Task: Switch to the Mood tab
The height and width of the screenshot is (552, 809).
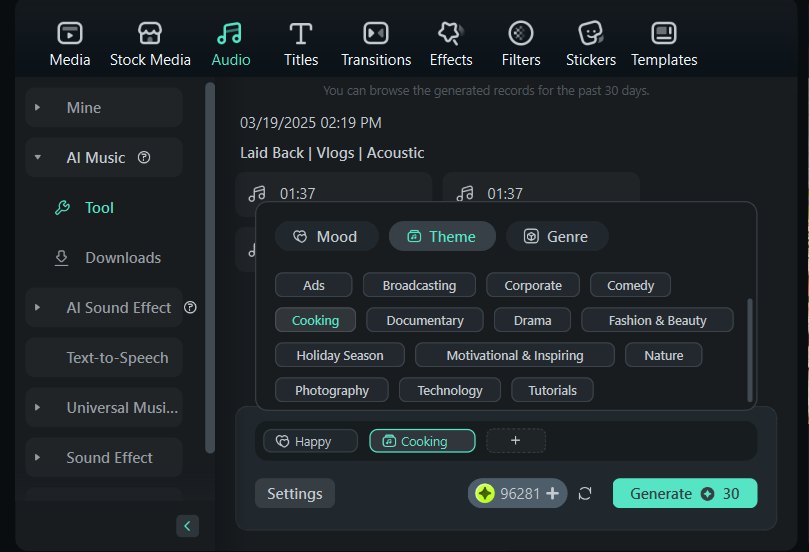Action: point(327,236)
